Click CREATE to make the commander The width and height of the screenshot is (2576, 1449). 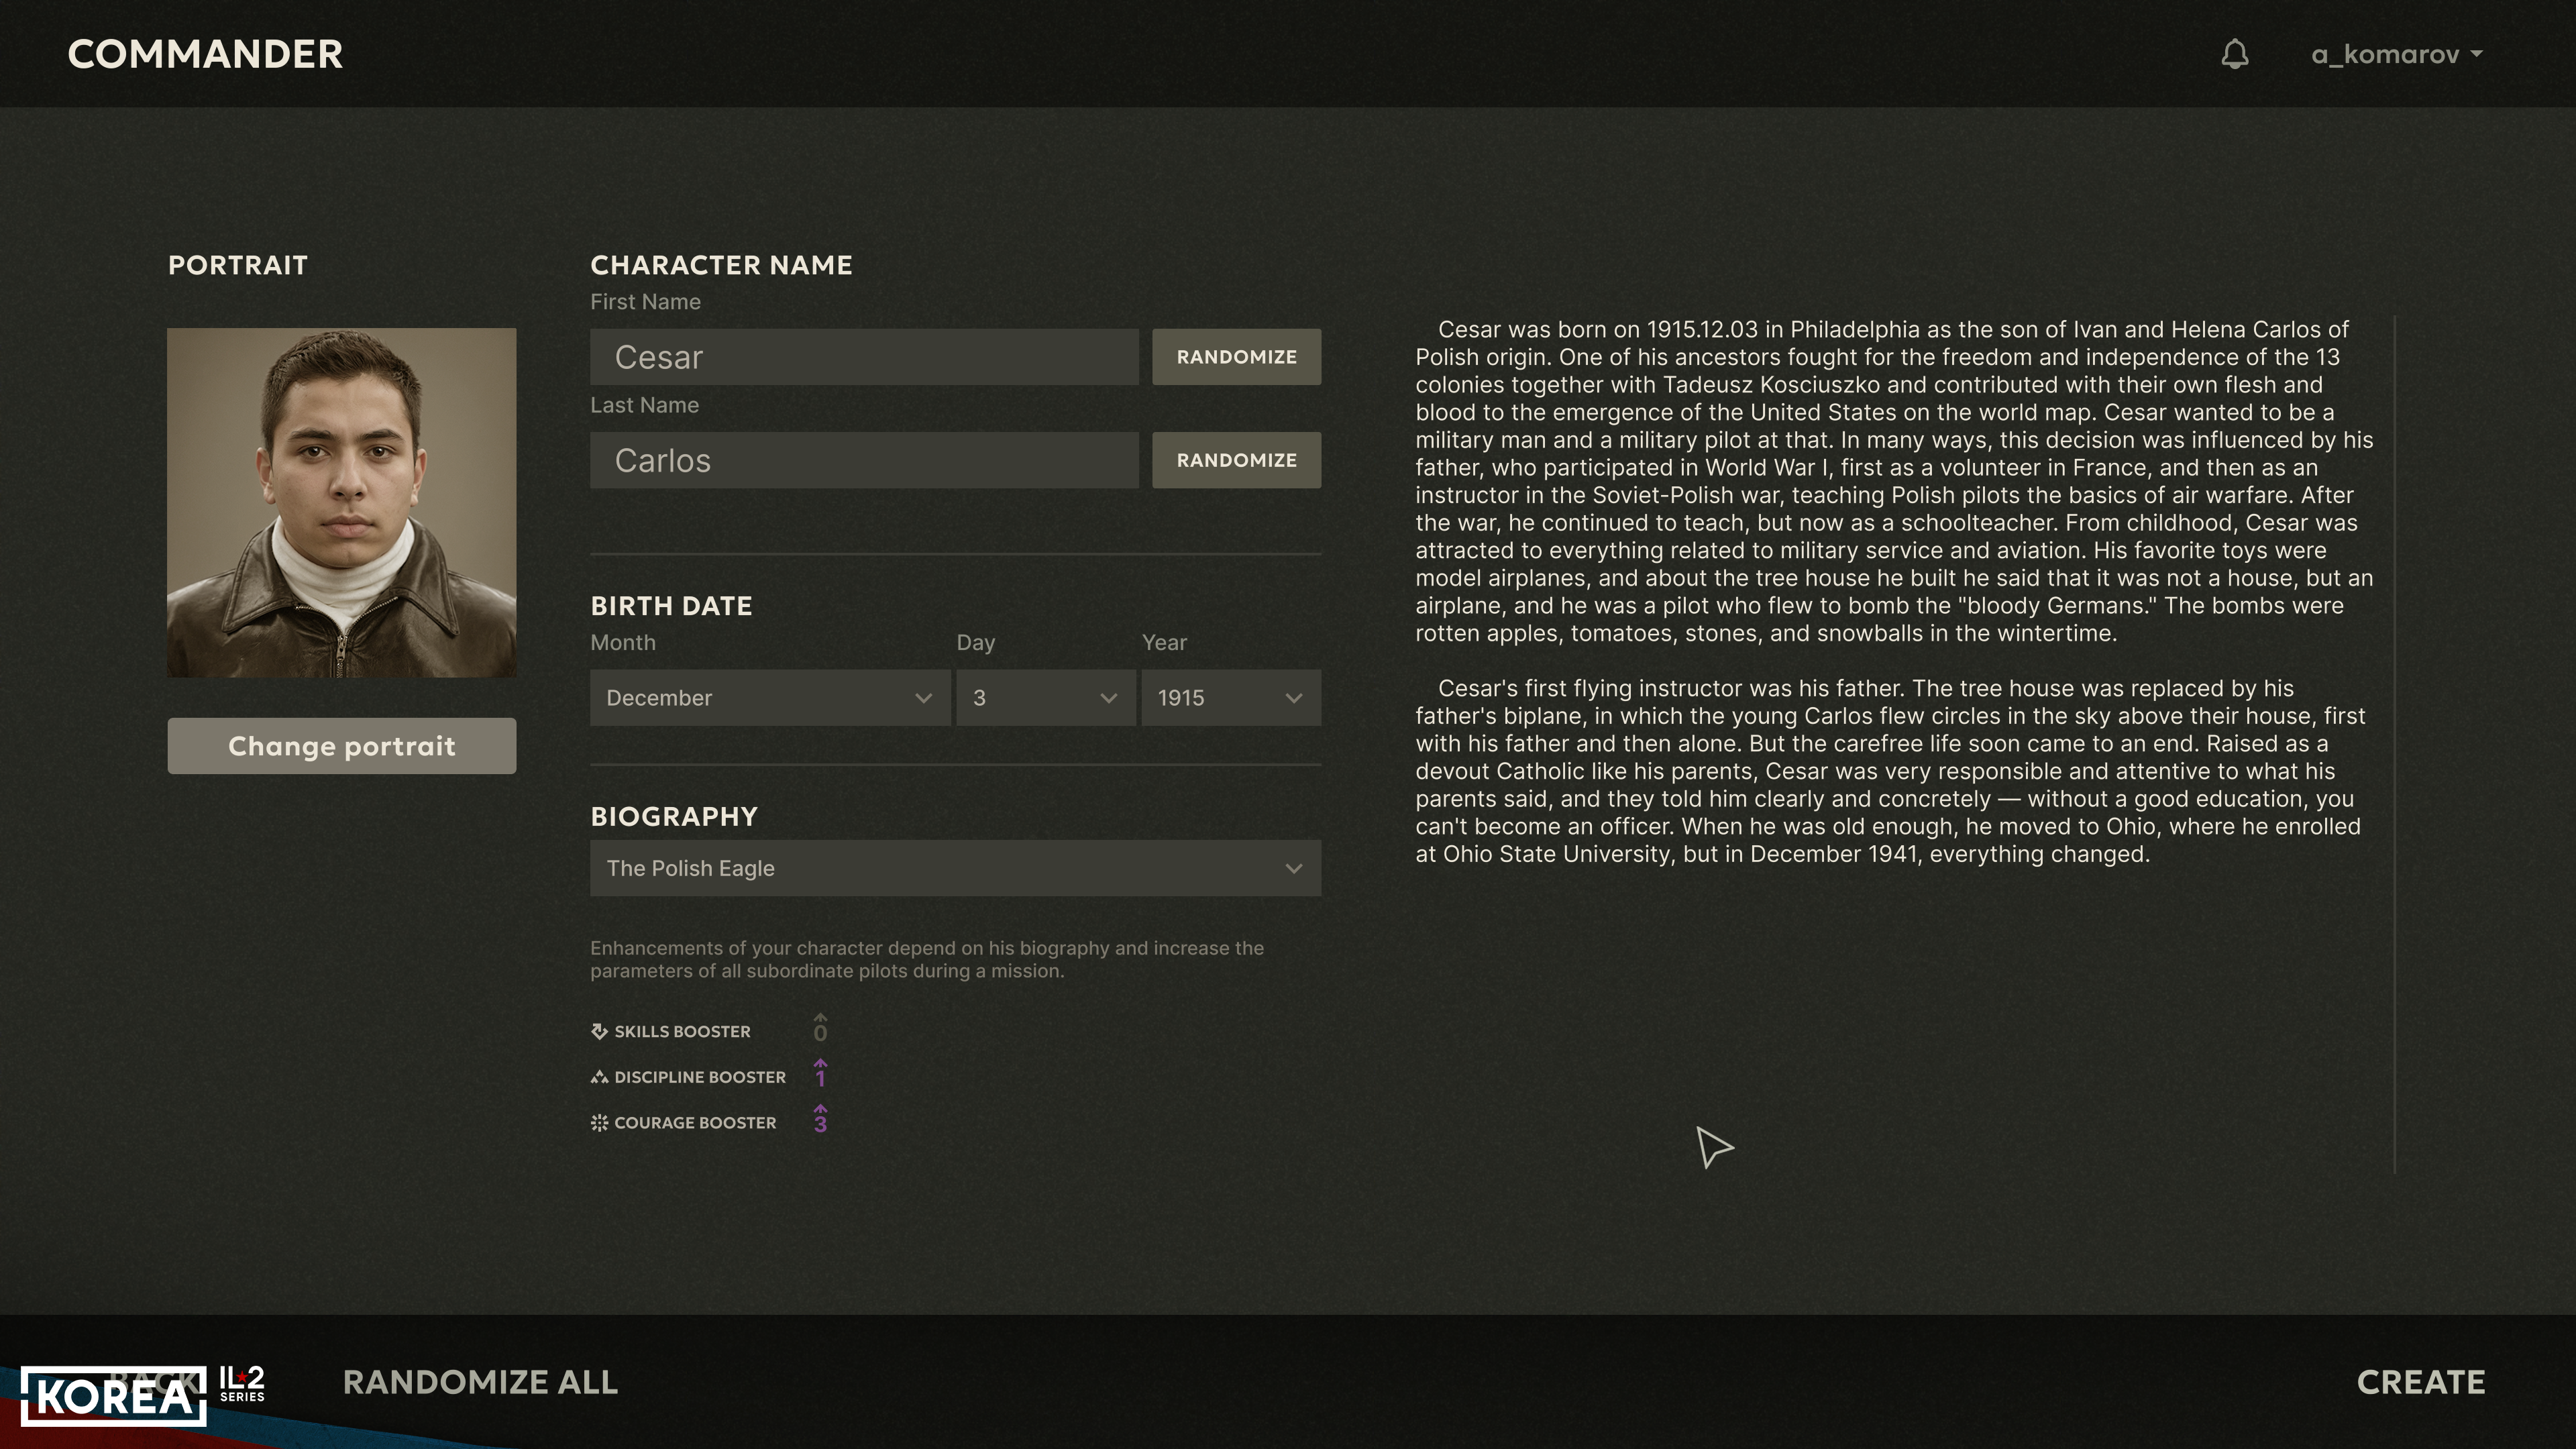(2421, 1382)
